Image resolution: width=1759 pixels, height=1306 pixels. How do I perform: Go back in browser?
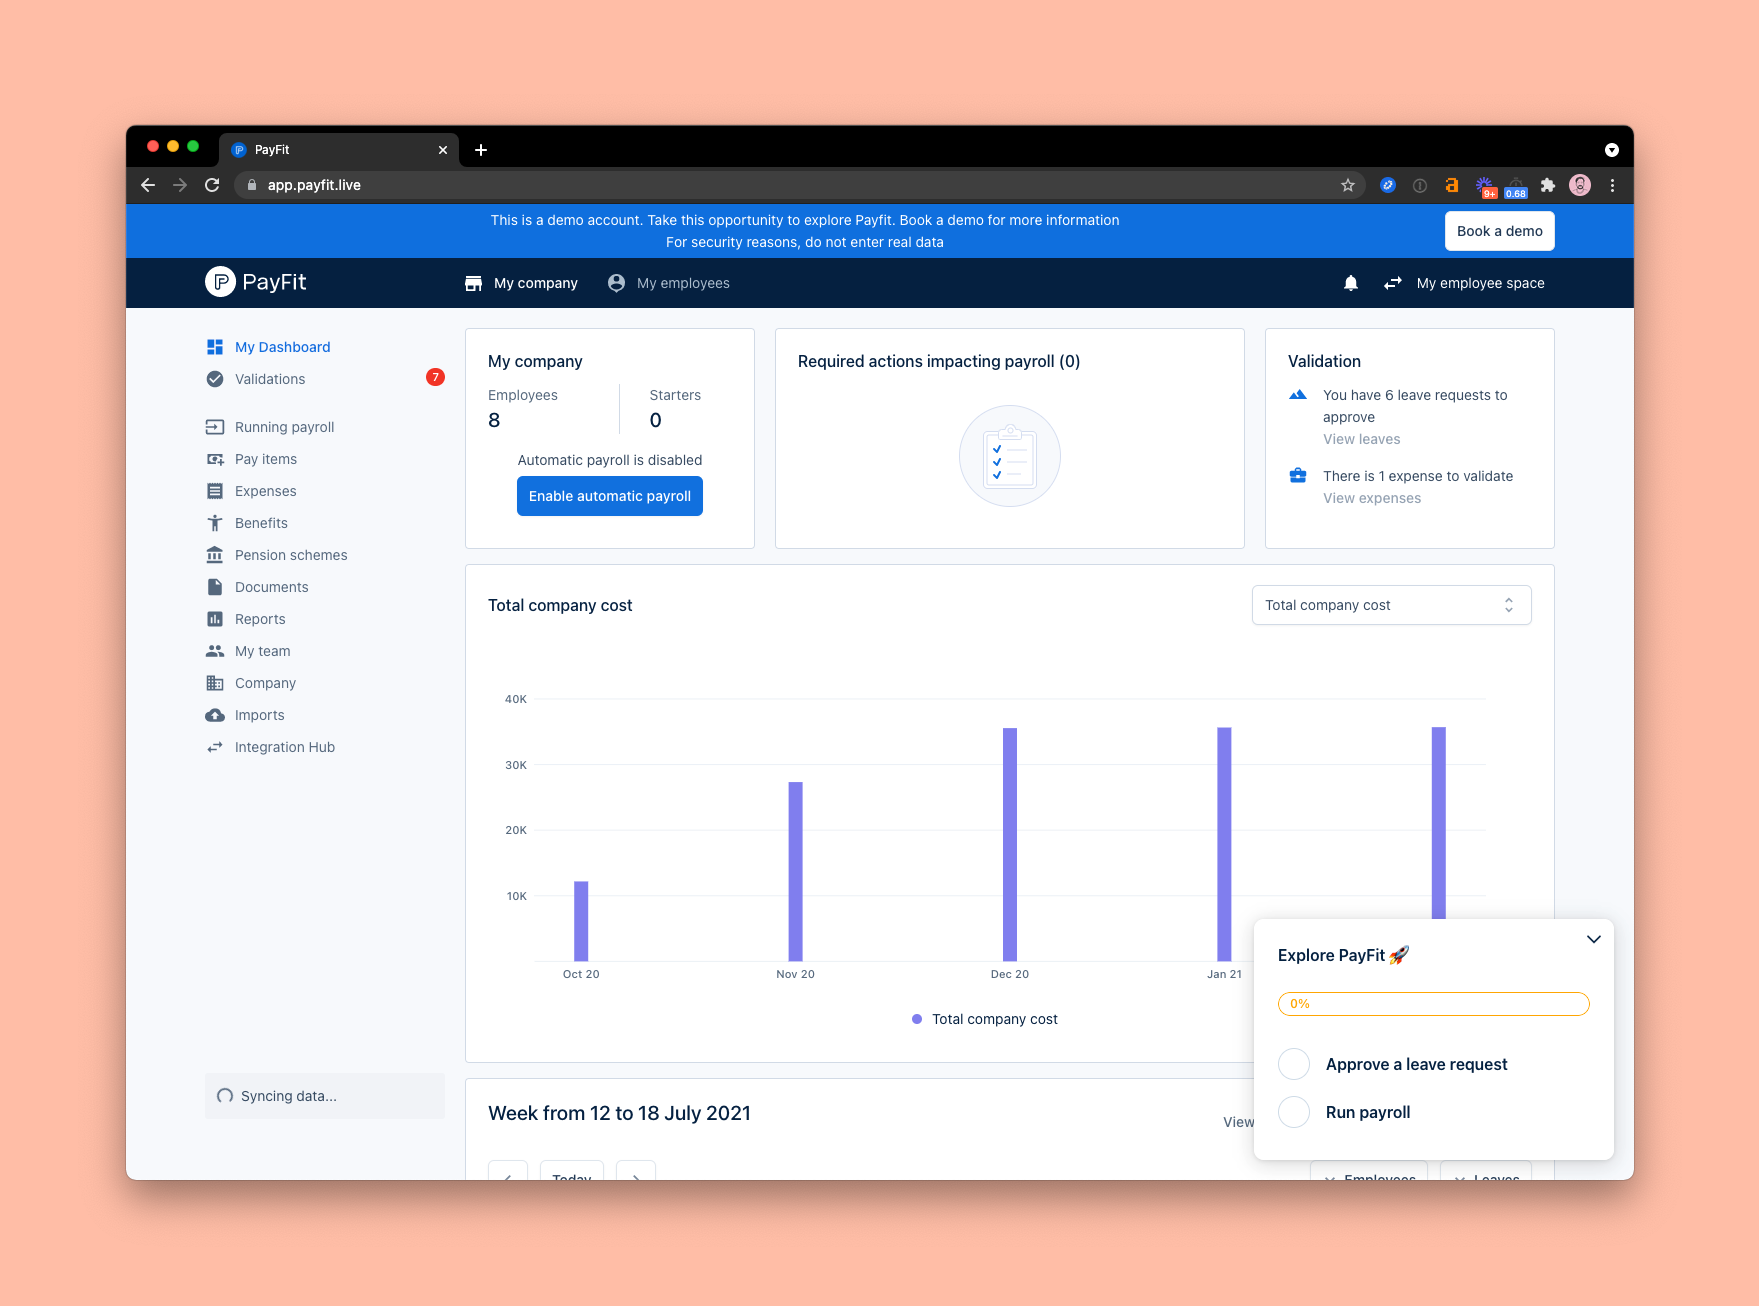[x=148, y=185]
